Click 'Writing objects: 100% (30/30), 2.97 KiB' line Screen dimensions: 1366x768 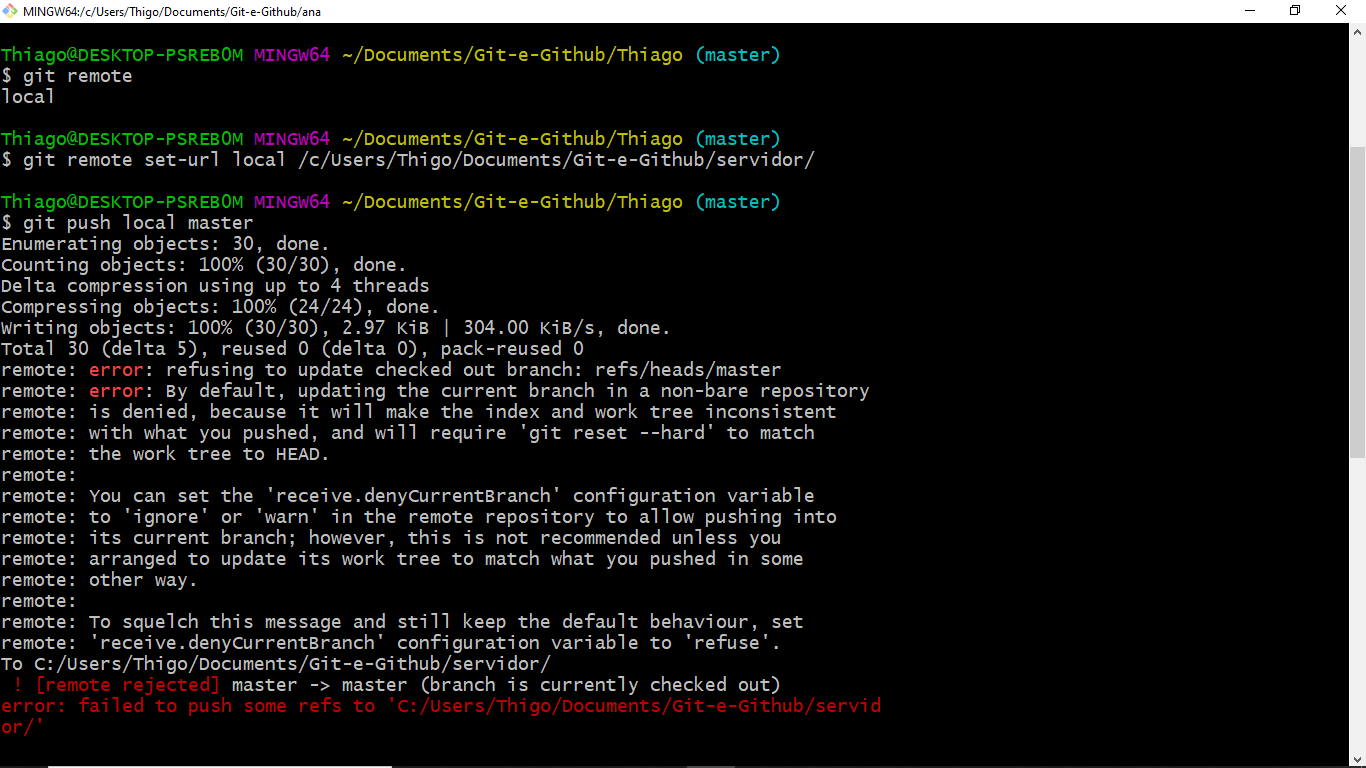(x=336, y=328)
